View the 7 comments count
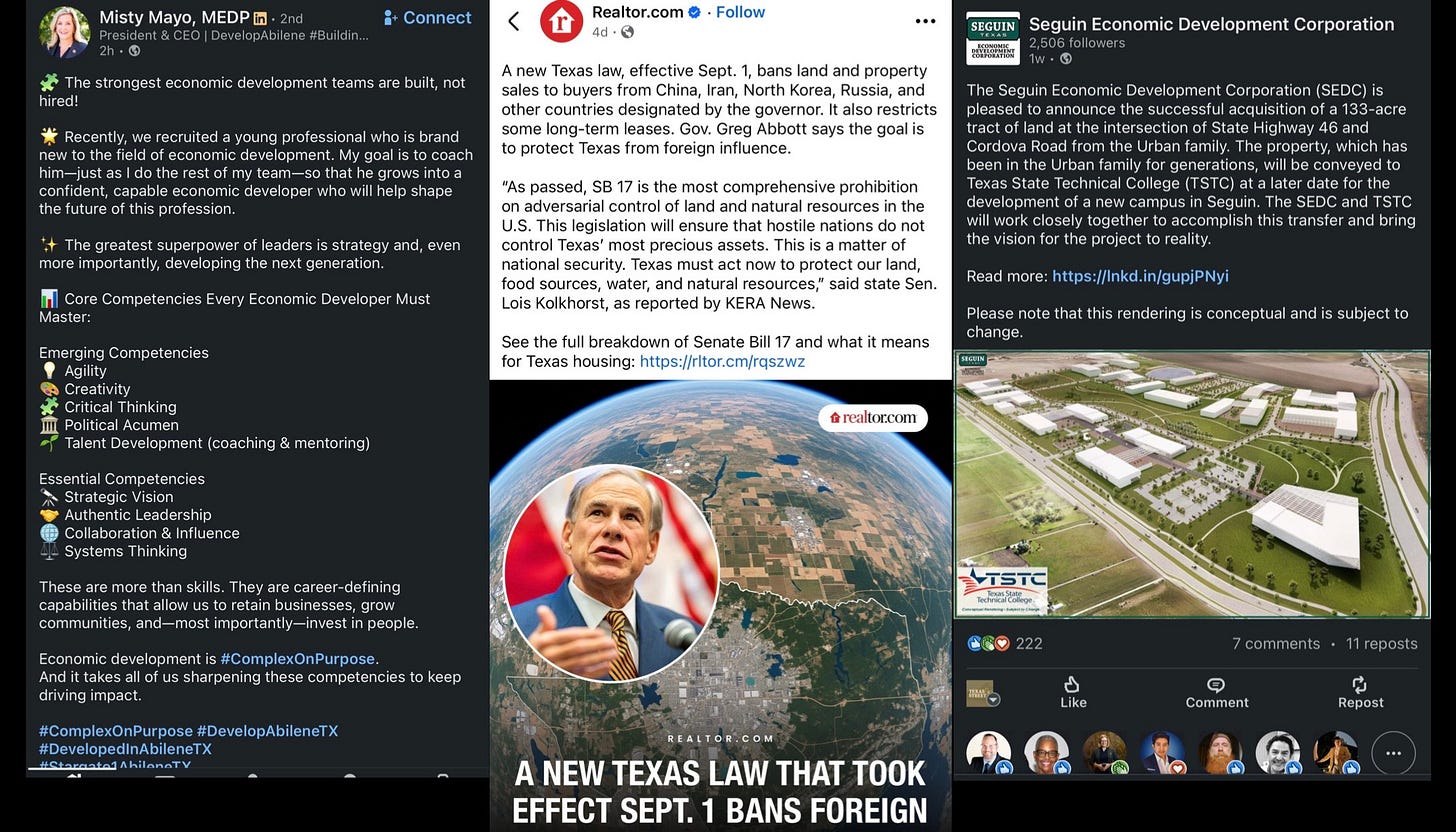The height and width of the screenshot is (832, 1456). tap(1276, 644)
